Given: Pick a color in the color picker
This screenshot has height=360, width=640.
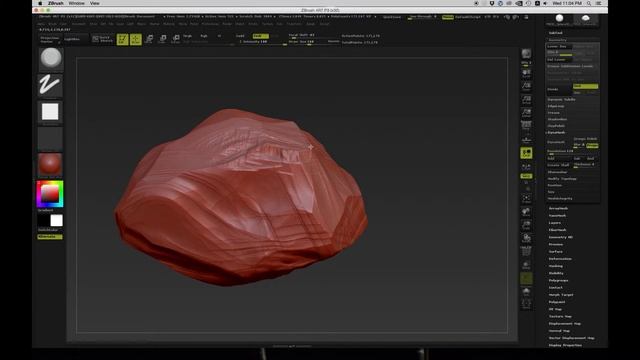Looking at the screenshot, I should tap(50, 194).
